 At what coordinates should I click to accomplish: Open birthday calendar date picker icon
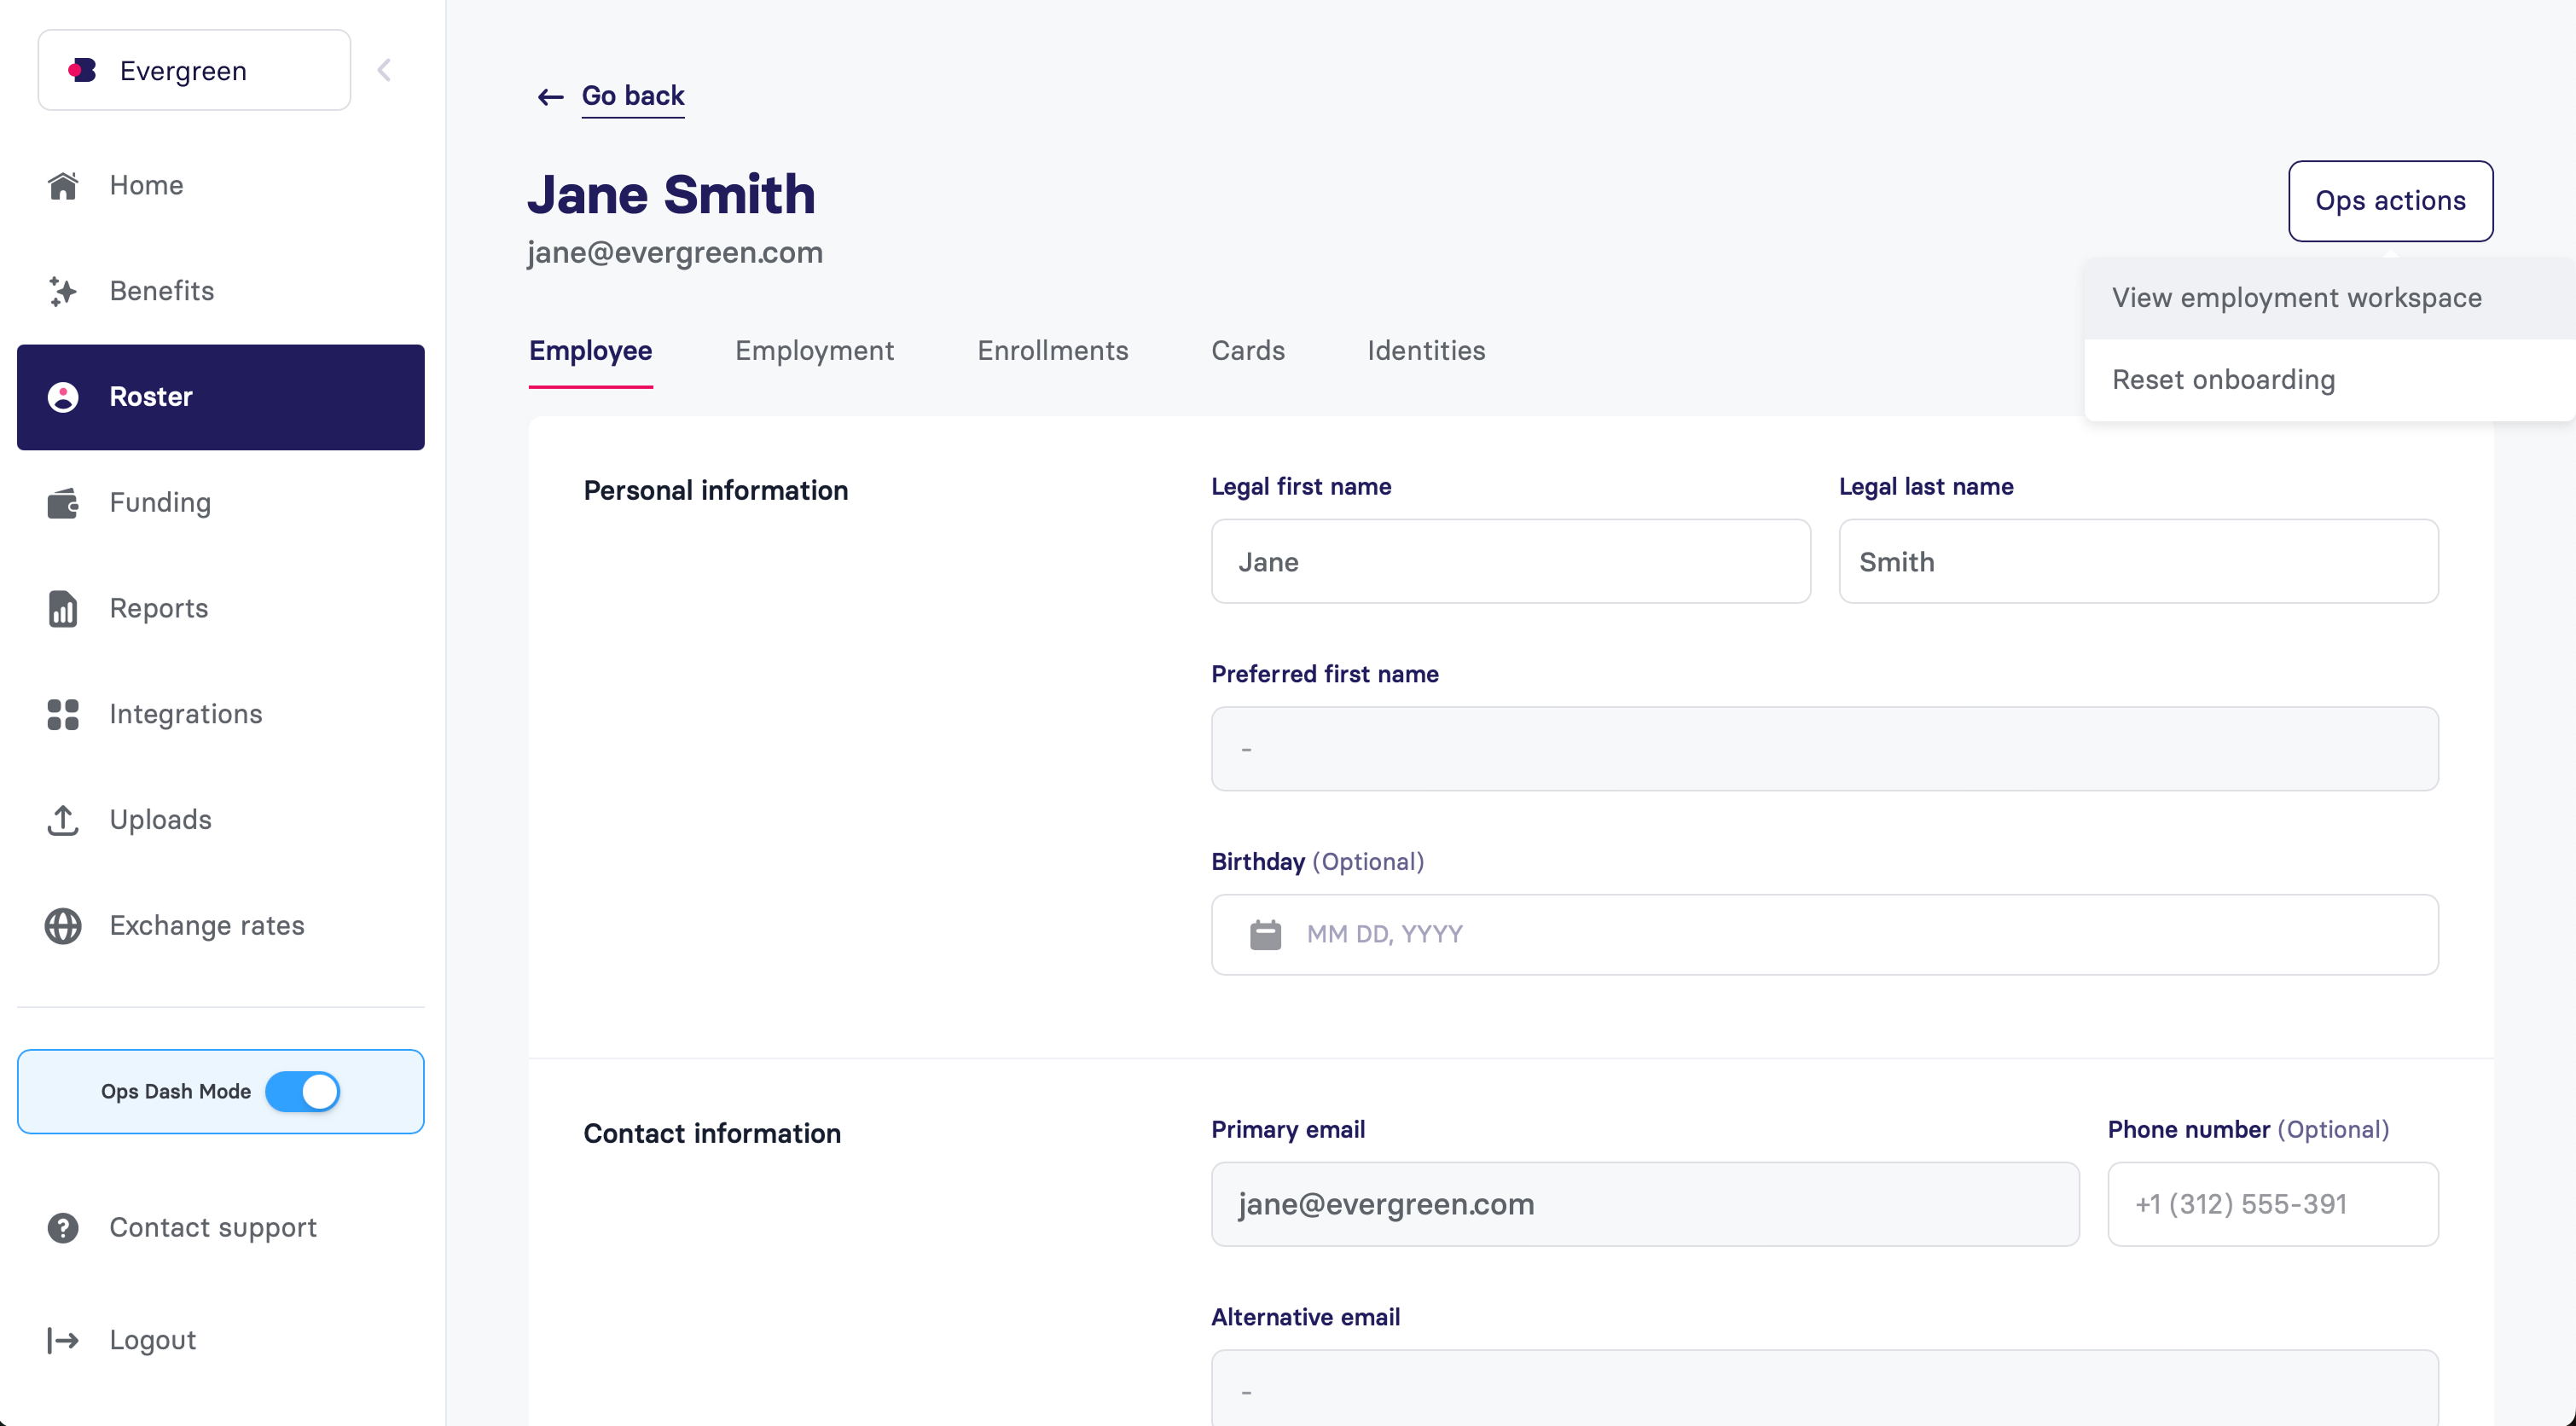tap(1265, 934)
